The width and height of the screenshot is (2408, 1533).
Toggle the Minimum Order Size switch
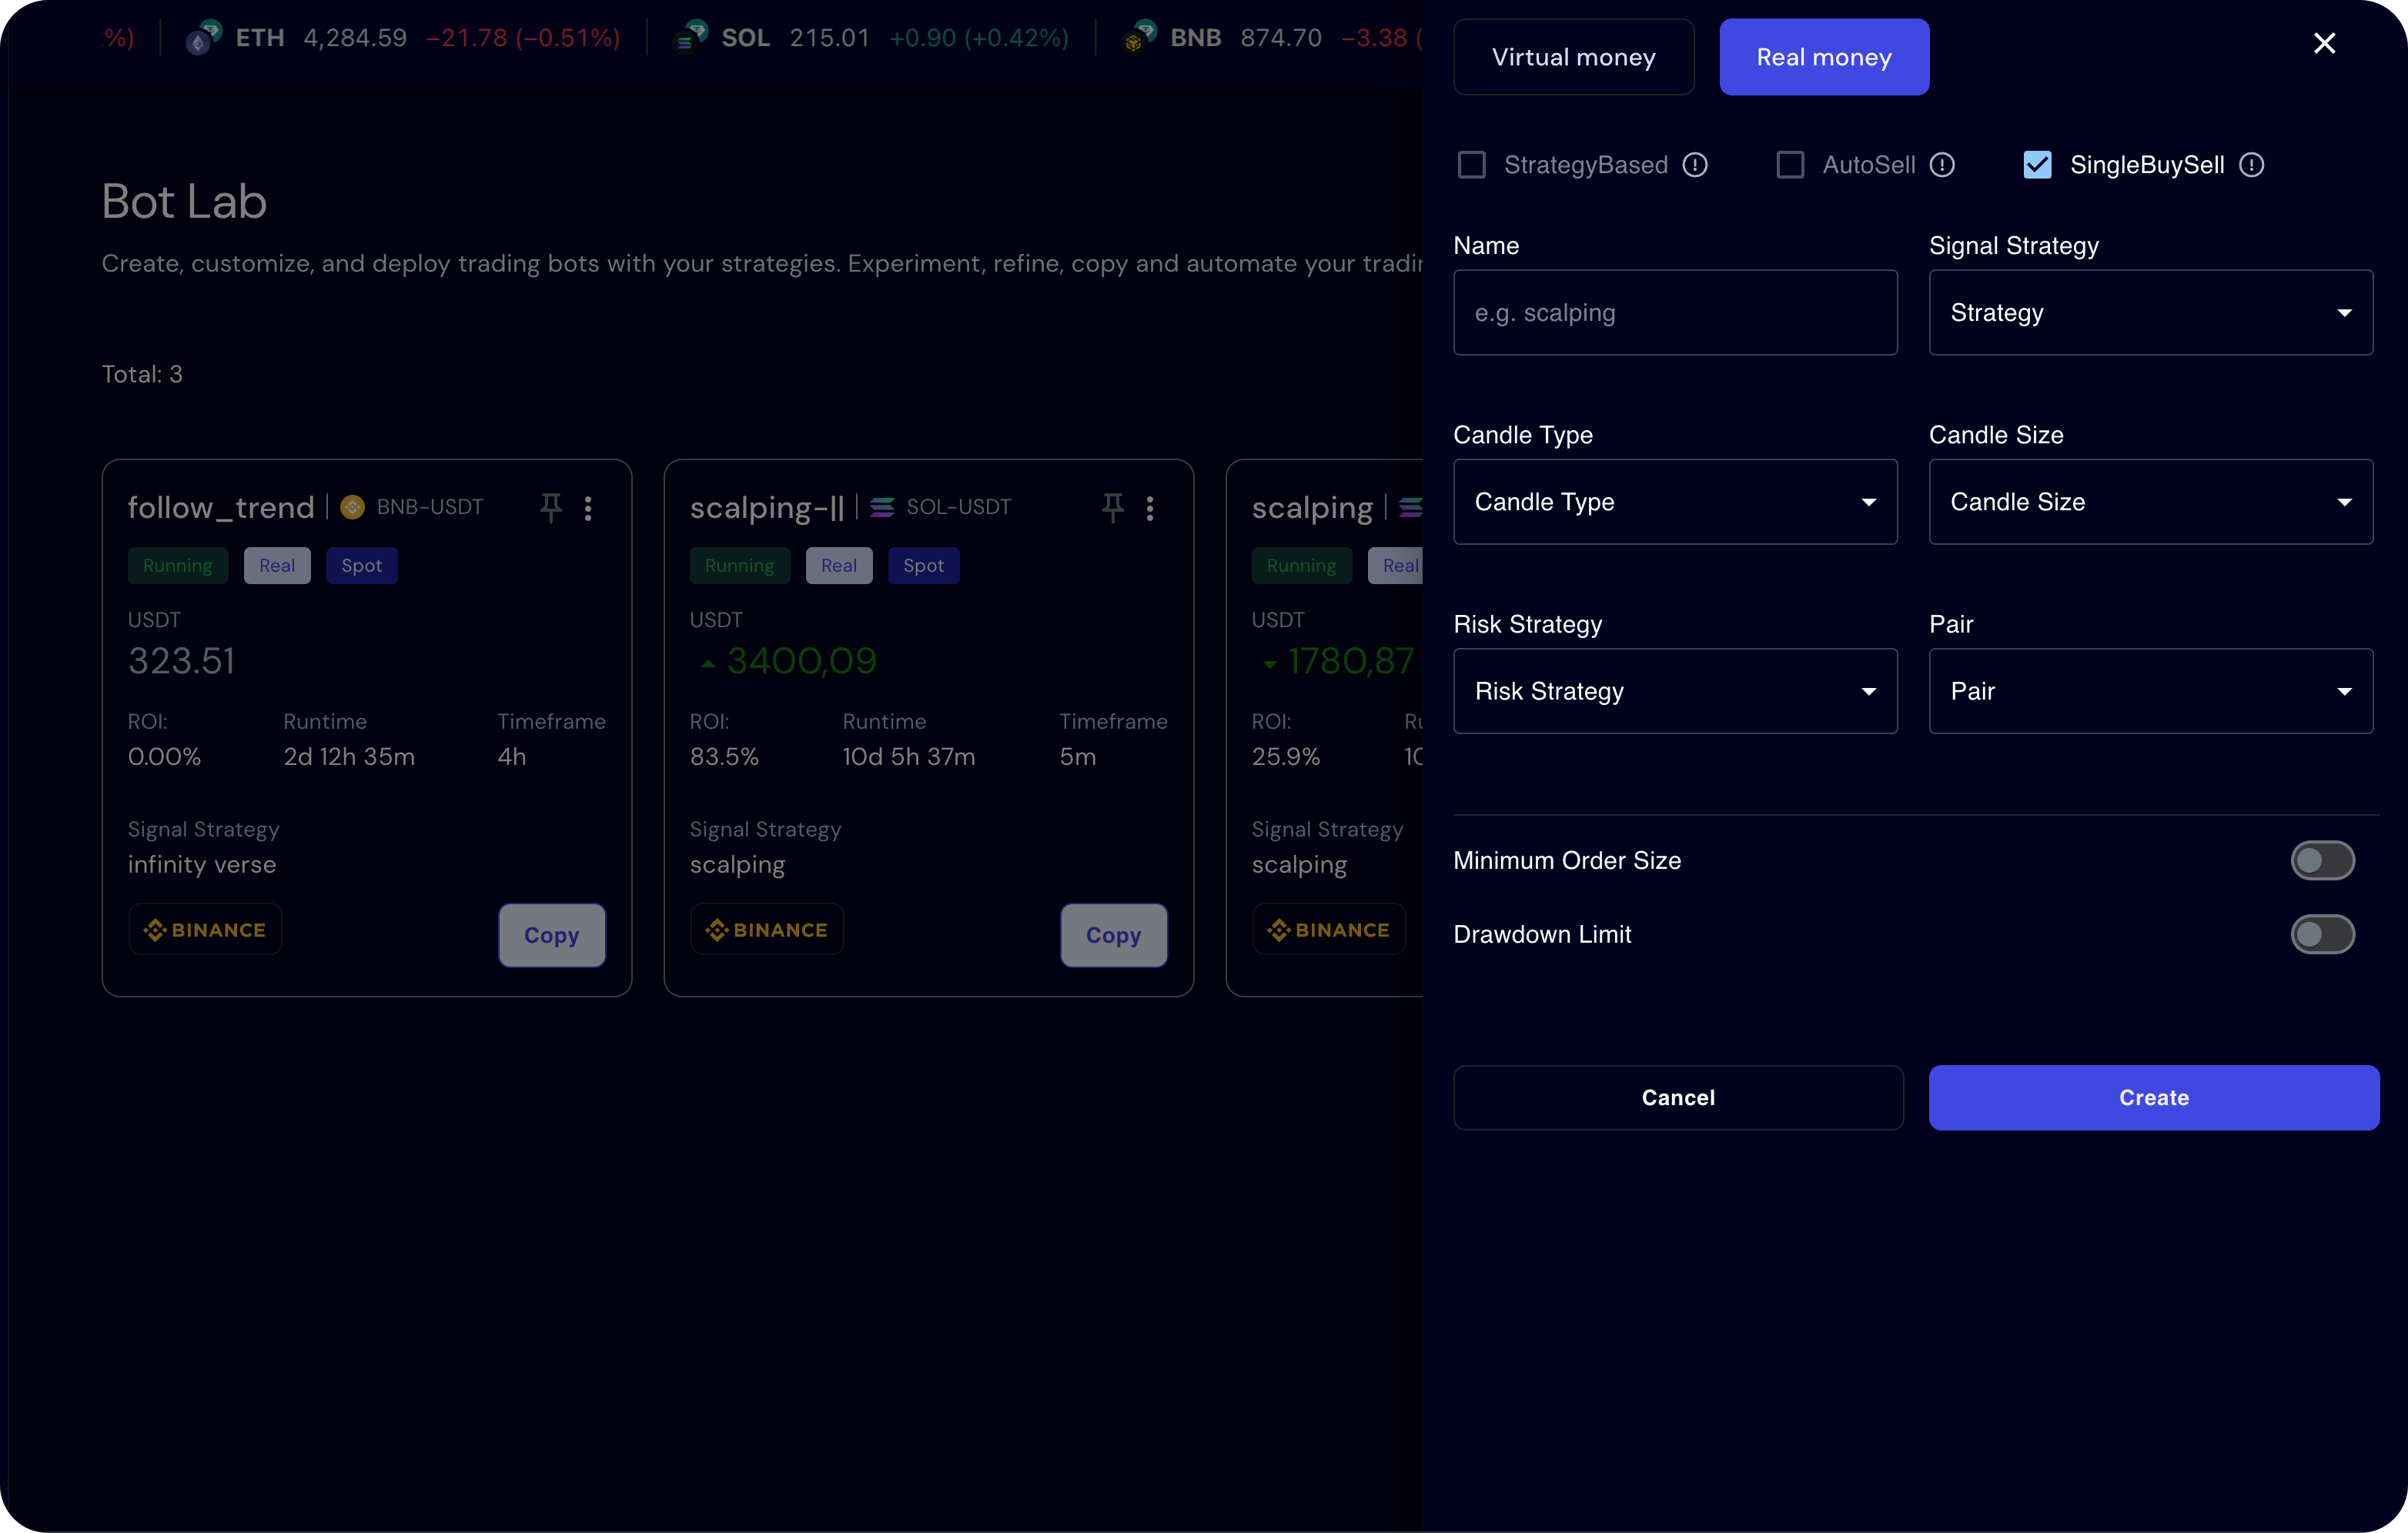pyautogui.click(x=2322, y=860)
